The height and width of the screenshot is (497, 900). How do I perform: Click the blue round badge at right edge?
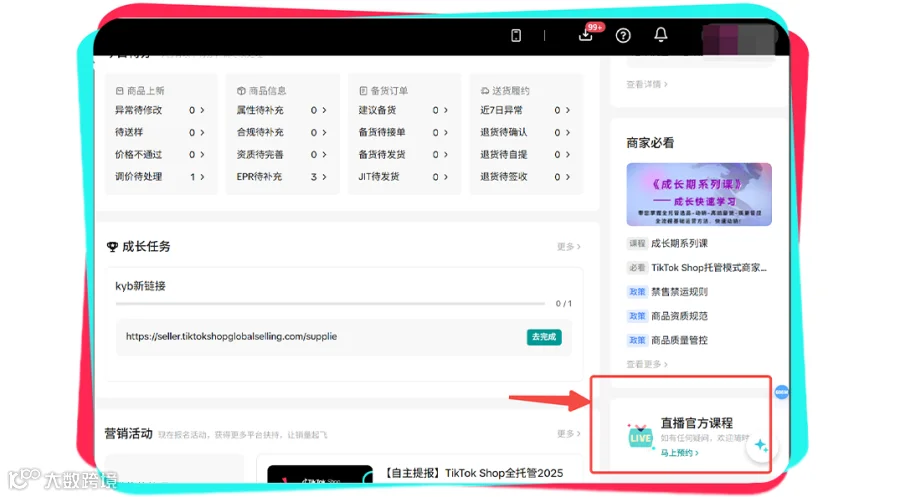781,392
